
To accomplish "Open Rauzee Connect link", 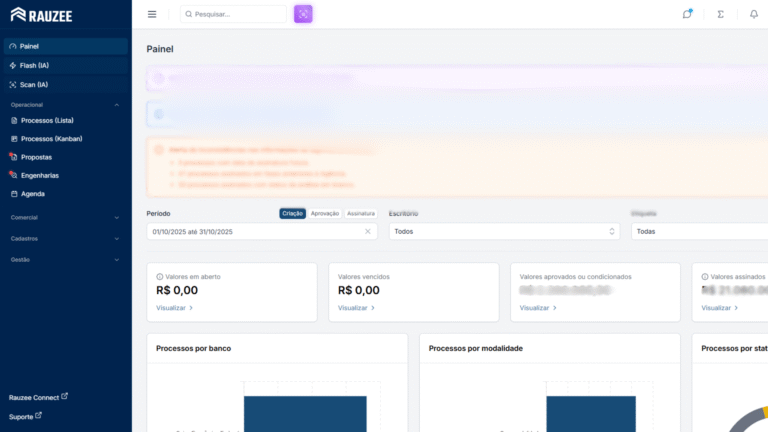I will 38,397.
